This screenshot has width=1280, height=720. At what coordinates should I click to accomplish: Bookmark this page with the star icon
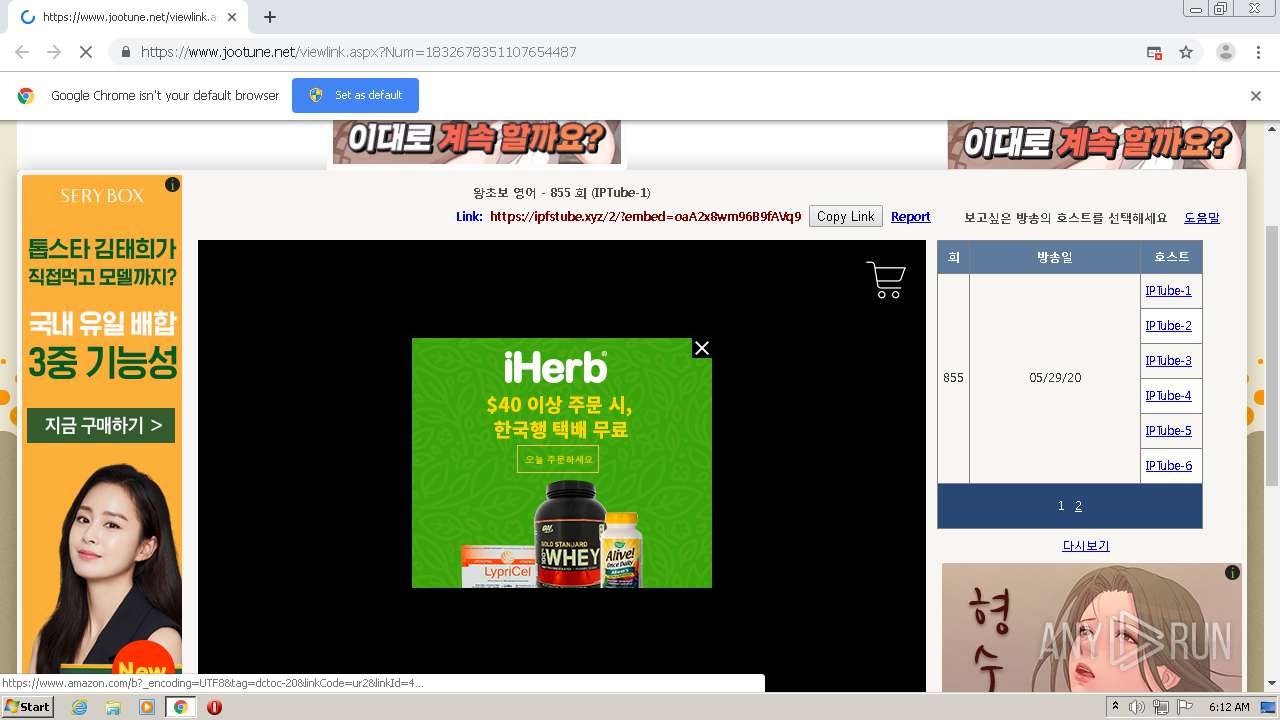tap(1186, 52)
